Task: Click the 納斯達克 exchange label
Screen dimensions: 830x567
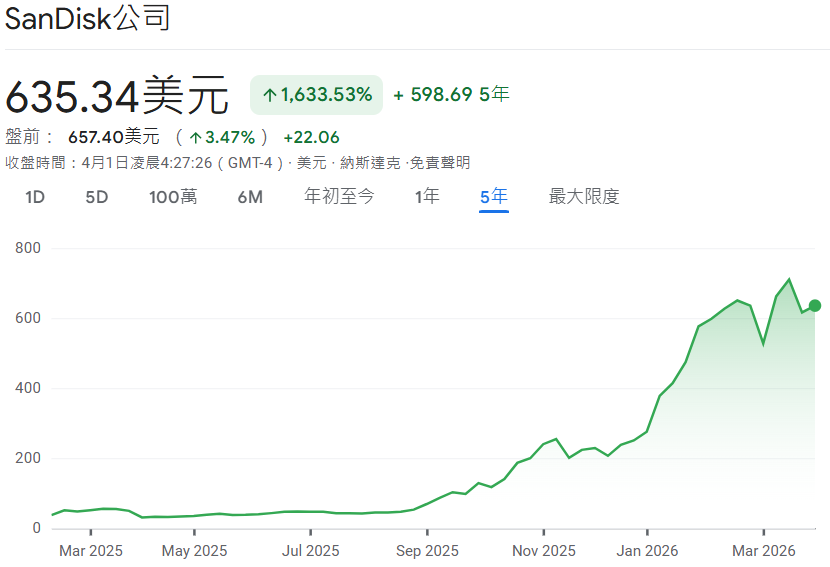Action: click(370, 163)
